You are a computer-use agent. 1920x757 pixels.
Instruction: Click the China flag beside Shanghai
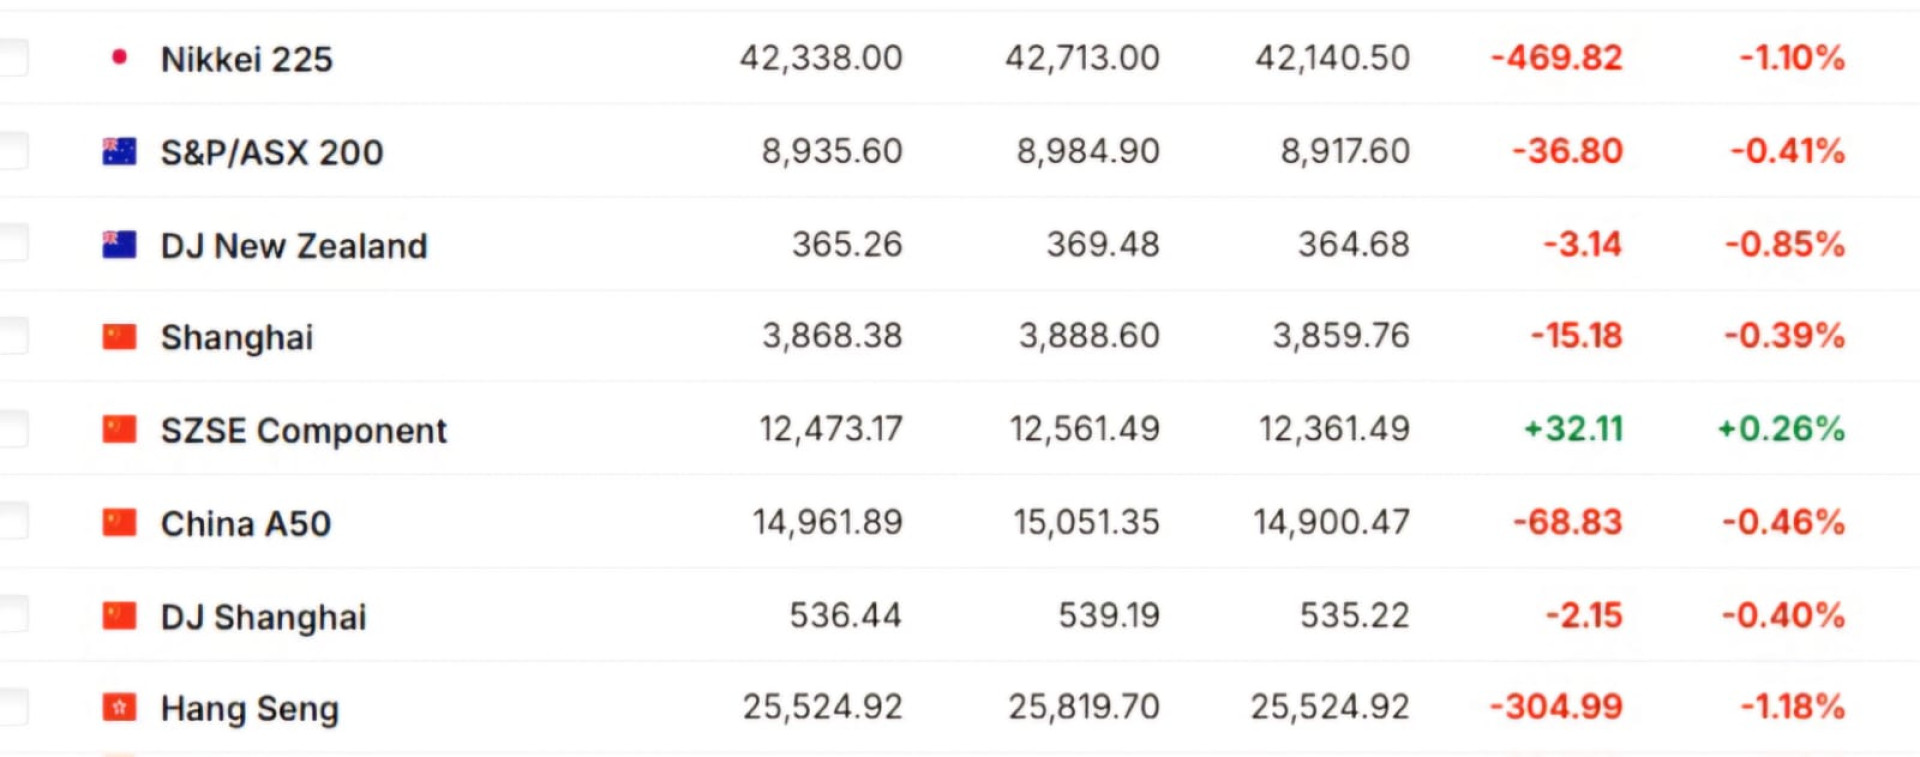(x=119, y=336)
